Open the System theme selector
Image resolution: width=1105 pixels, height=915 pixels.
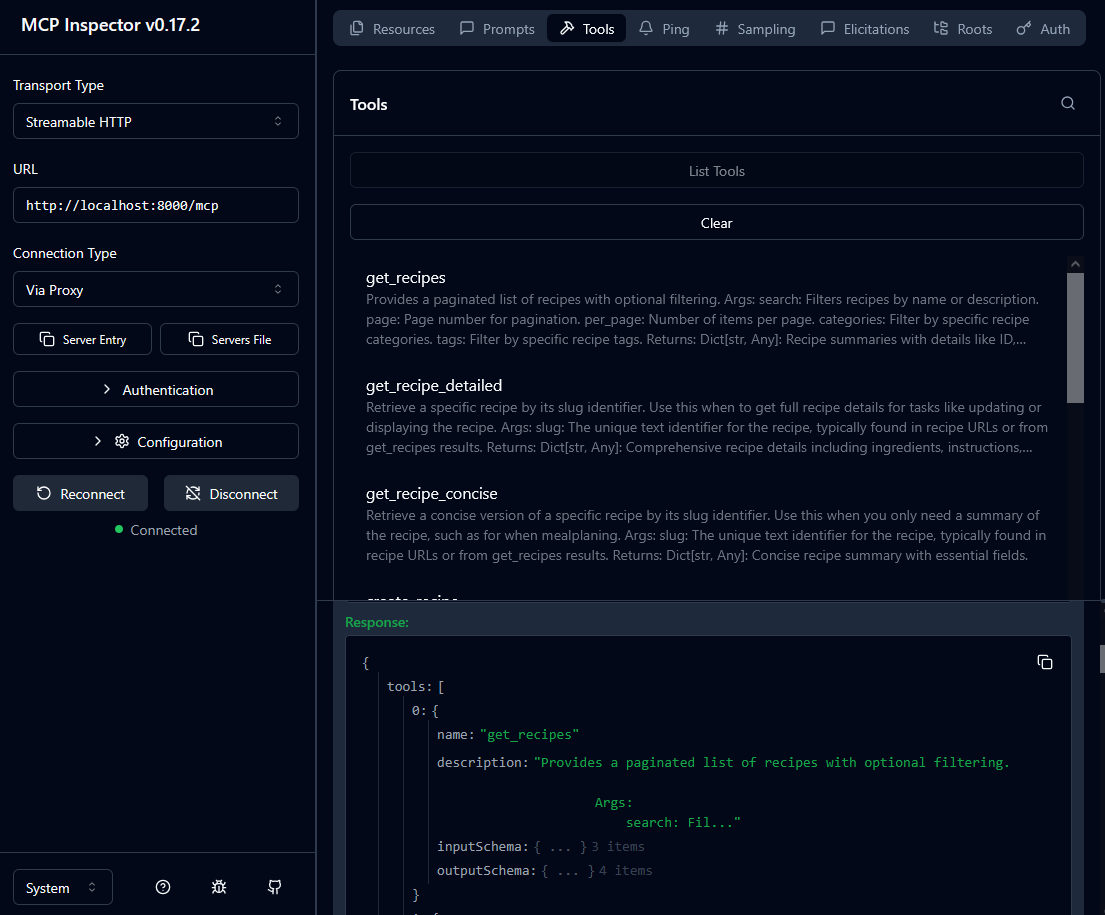(63, 887)
